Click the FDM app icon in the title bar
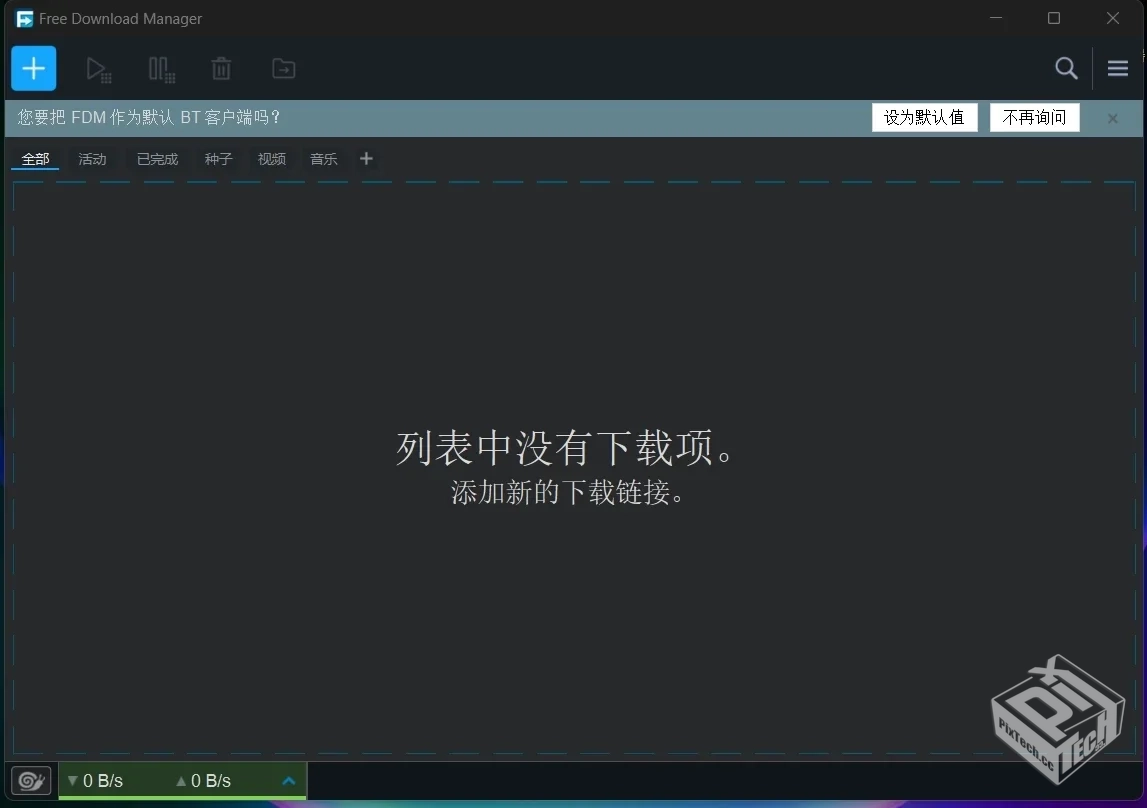This screenshot has height=808, width=1147. 24,18
